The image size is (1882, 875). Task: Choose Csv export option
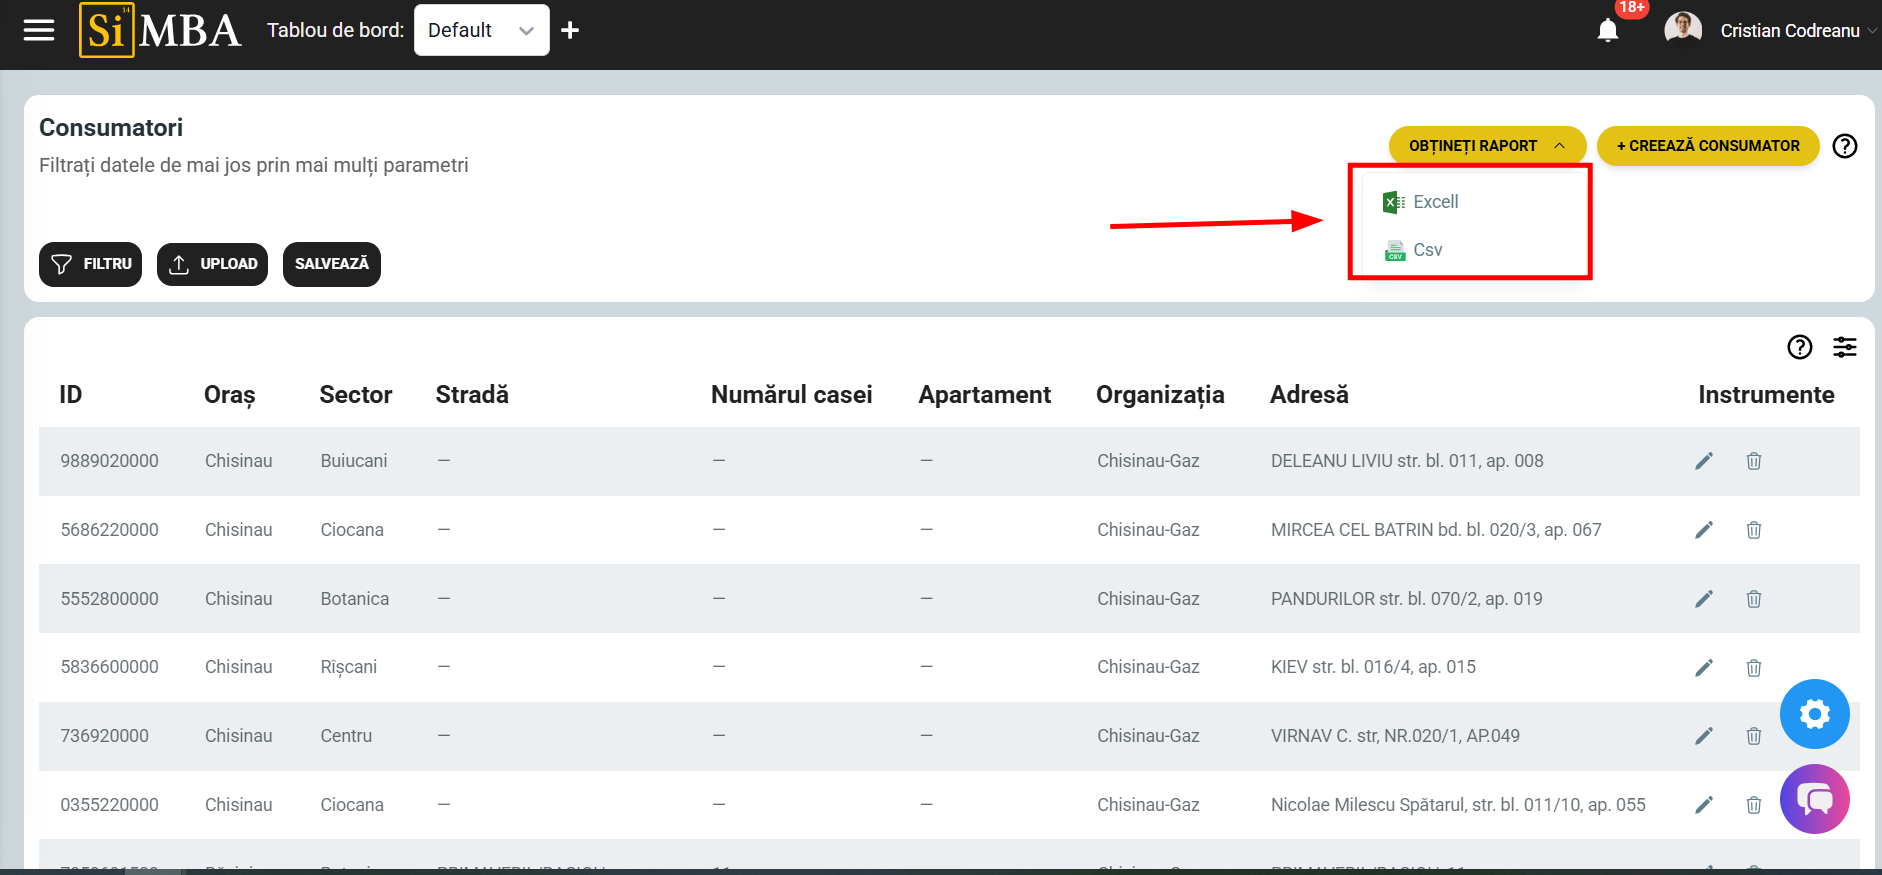pyautogui.click(x=1427, y=250)
